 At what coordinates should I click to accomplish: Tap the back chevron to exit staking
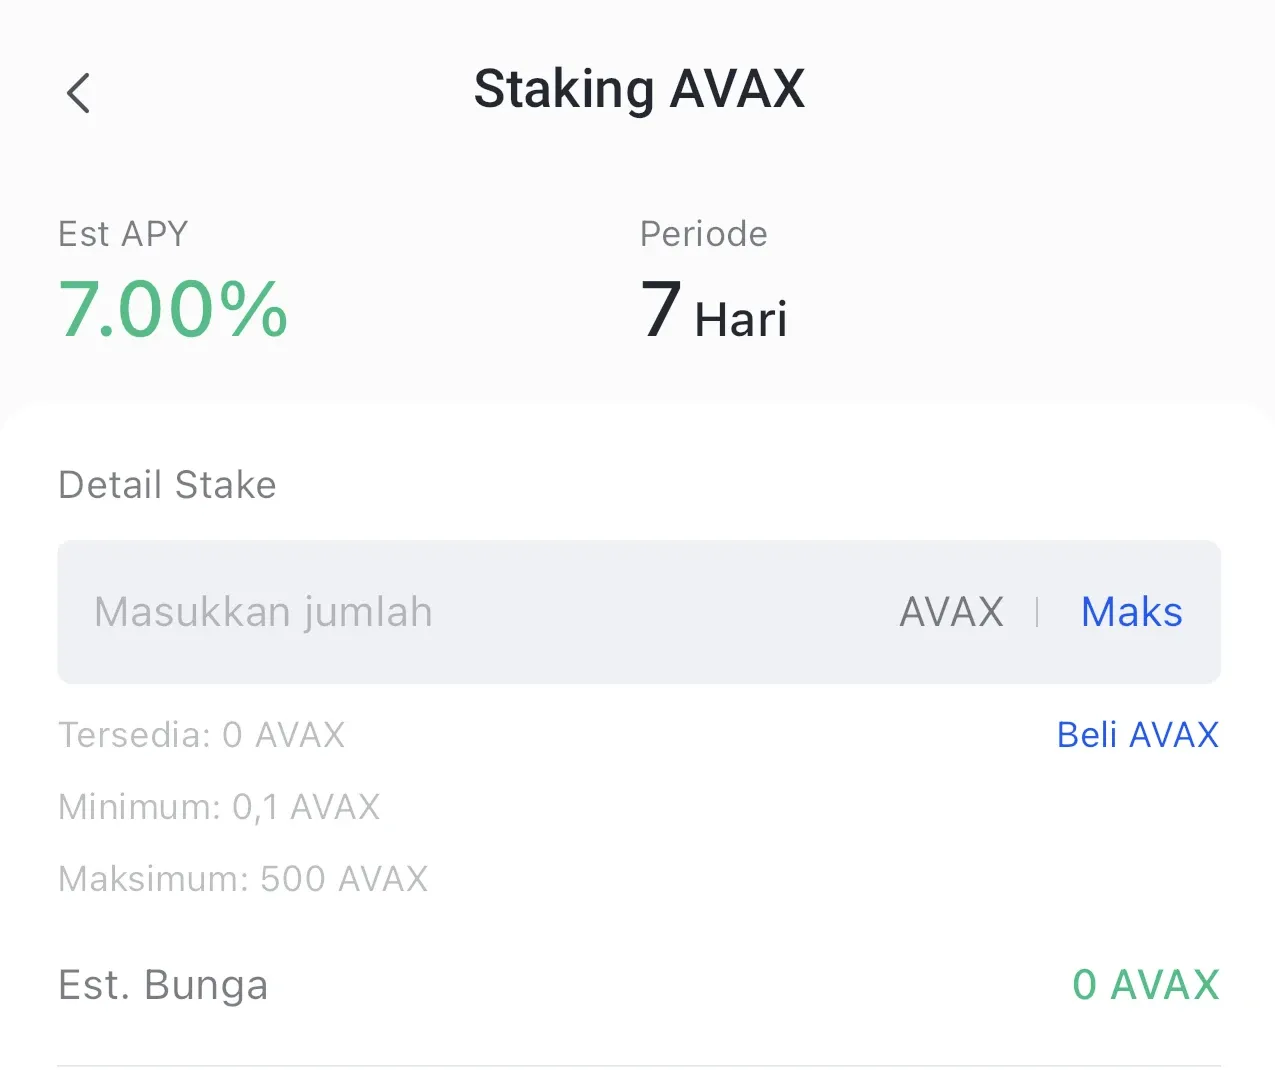pyautogui.click(x=78, y=92)
